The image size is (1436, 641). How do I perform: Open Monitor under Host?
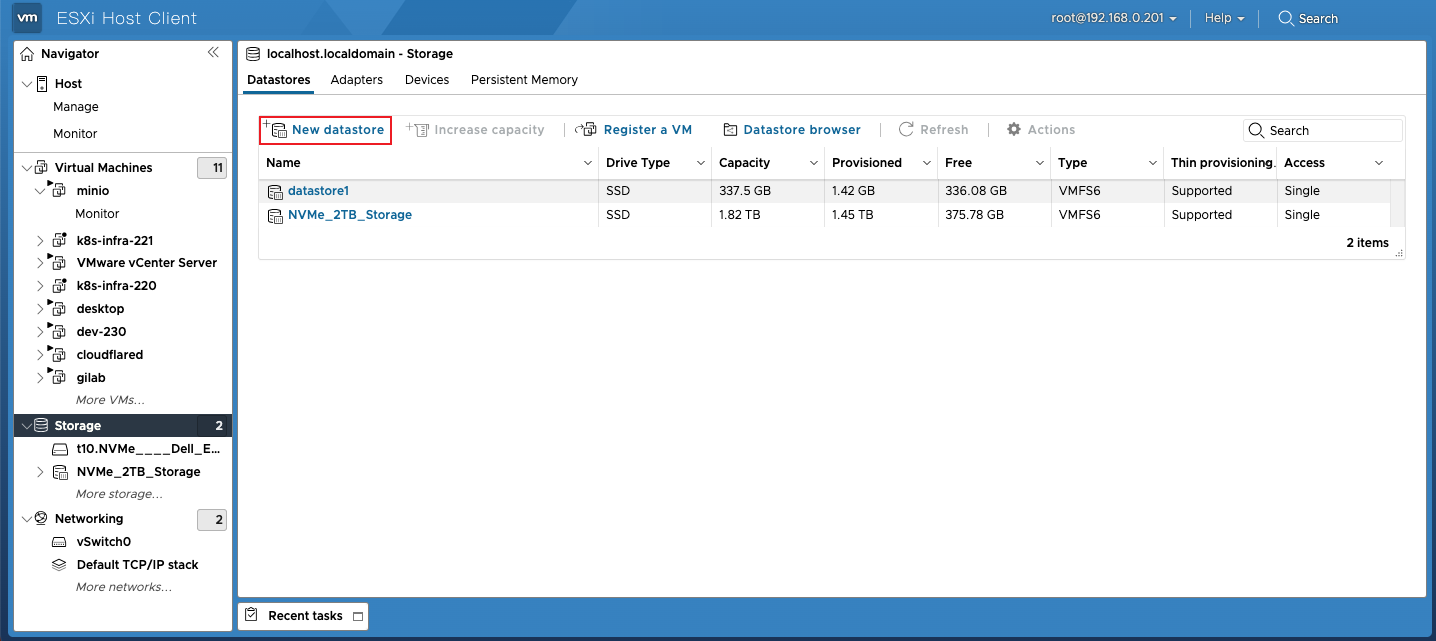click(x=75, y=134)
